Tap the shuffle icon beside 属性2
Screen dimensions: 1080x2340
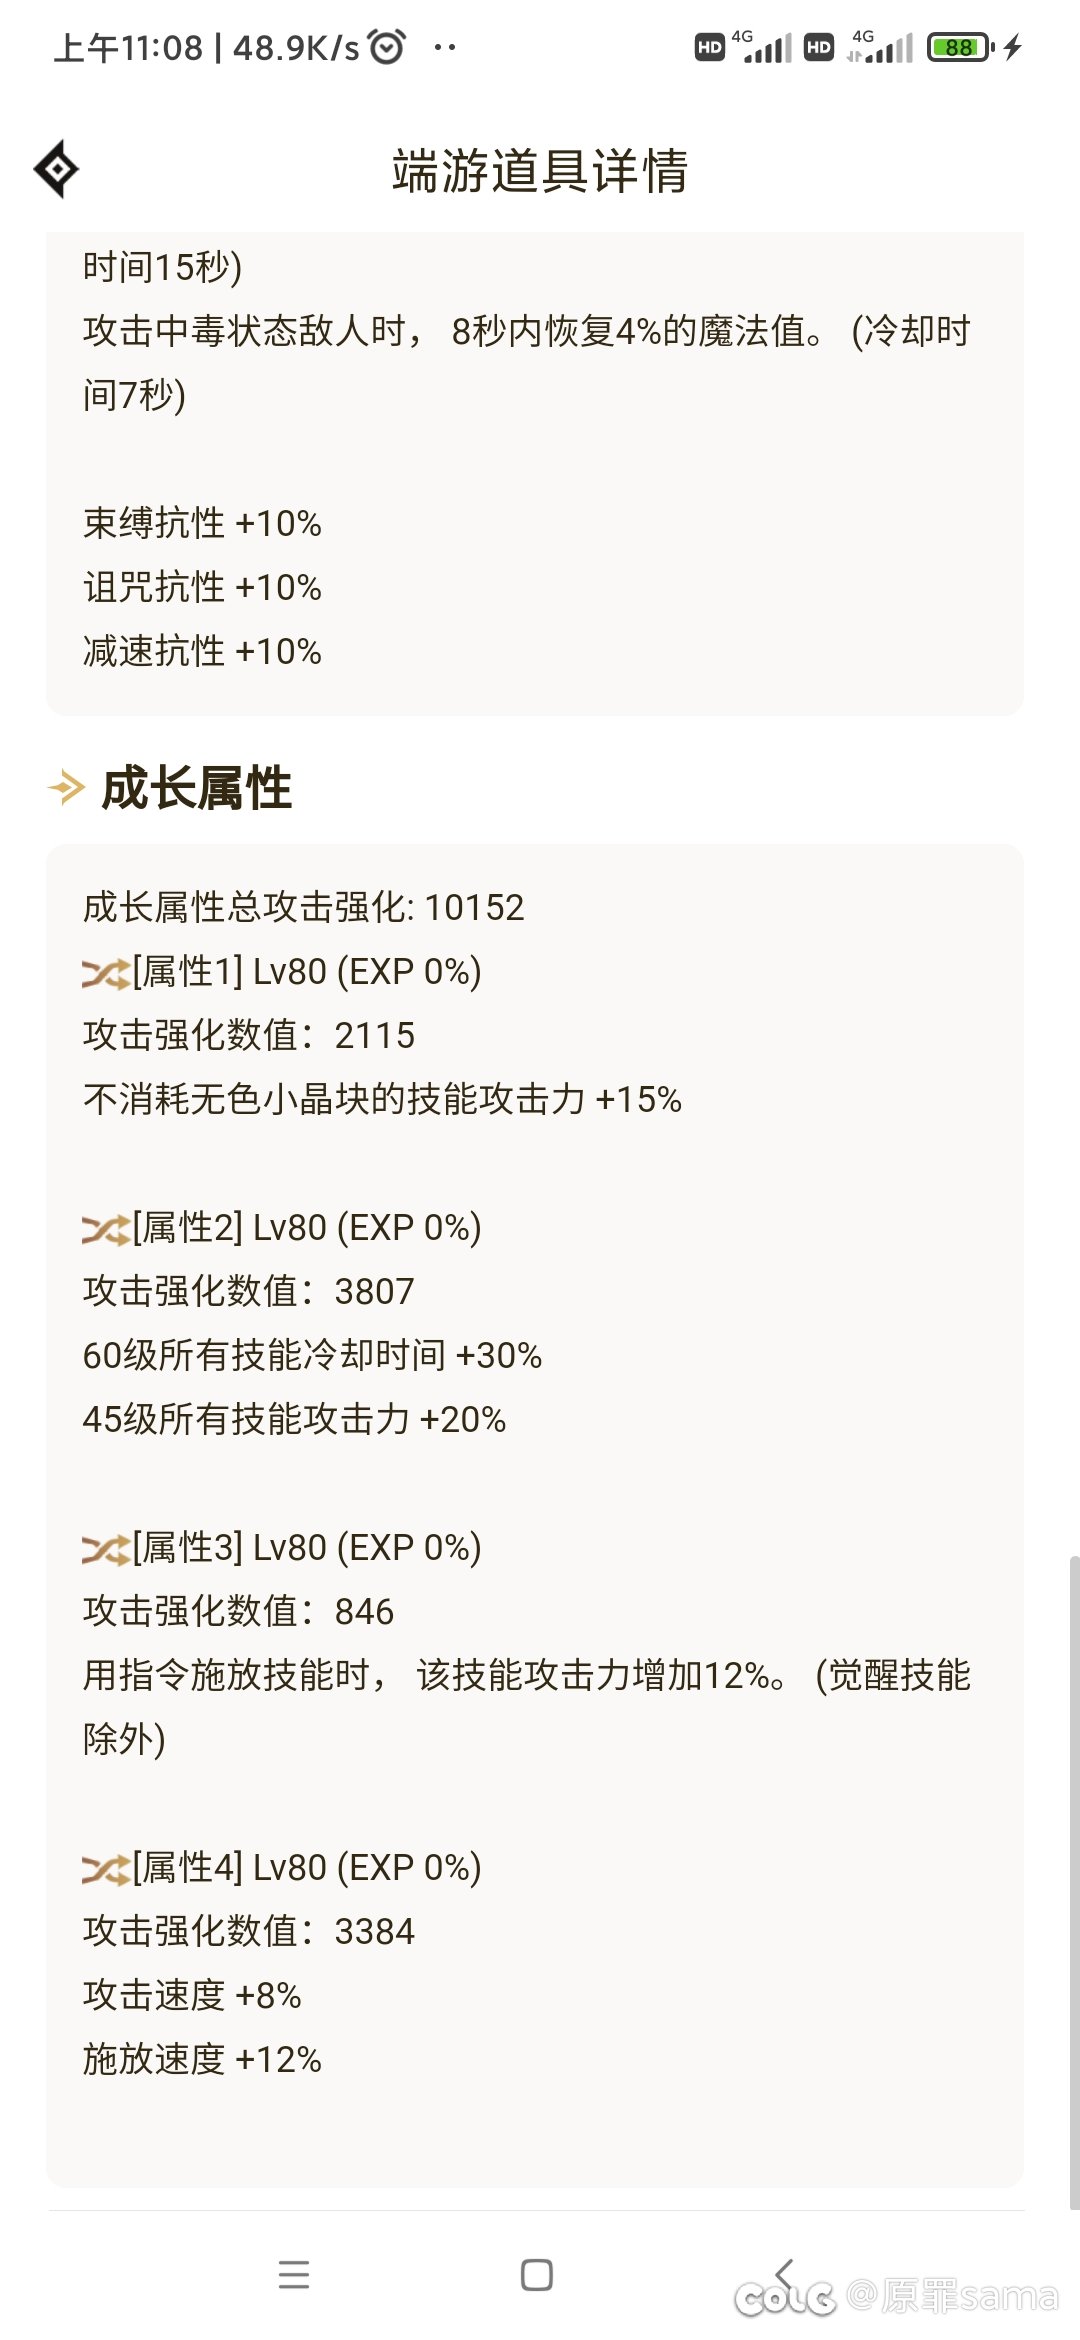click(x=106, y=1229)
